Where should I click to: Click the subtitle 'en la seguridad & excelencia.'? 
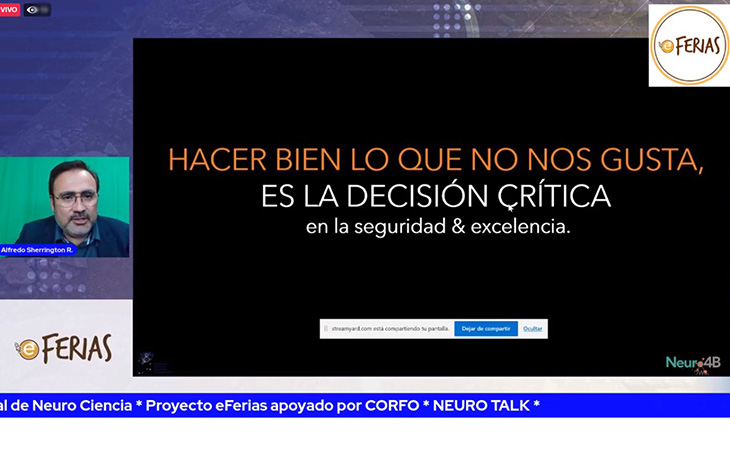(x=438, y=227)
